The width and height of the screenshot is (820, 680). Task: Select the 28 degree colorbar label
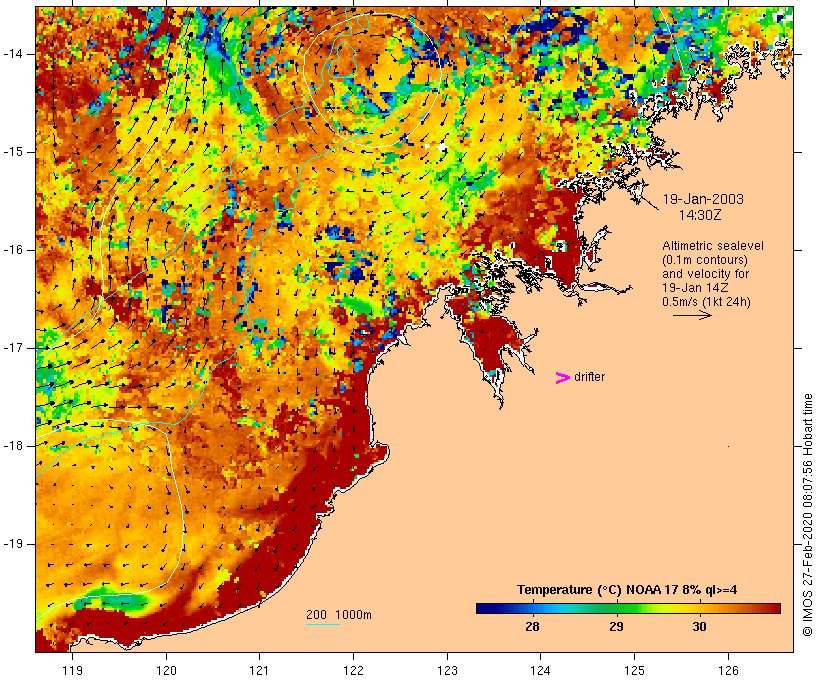point(532,627)
